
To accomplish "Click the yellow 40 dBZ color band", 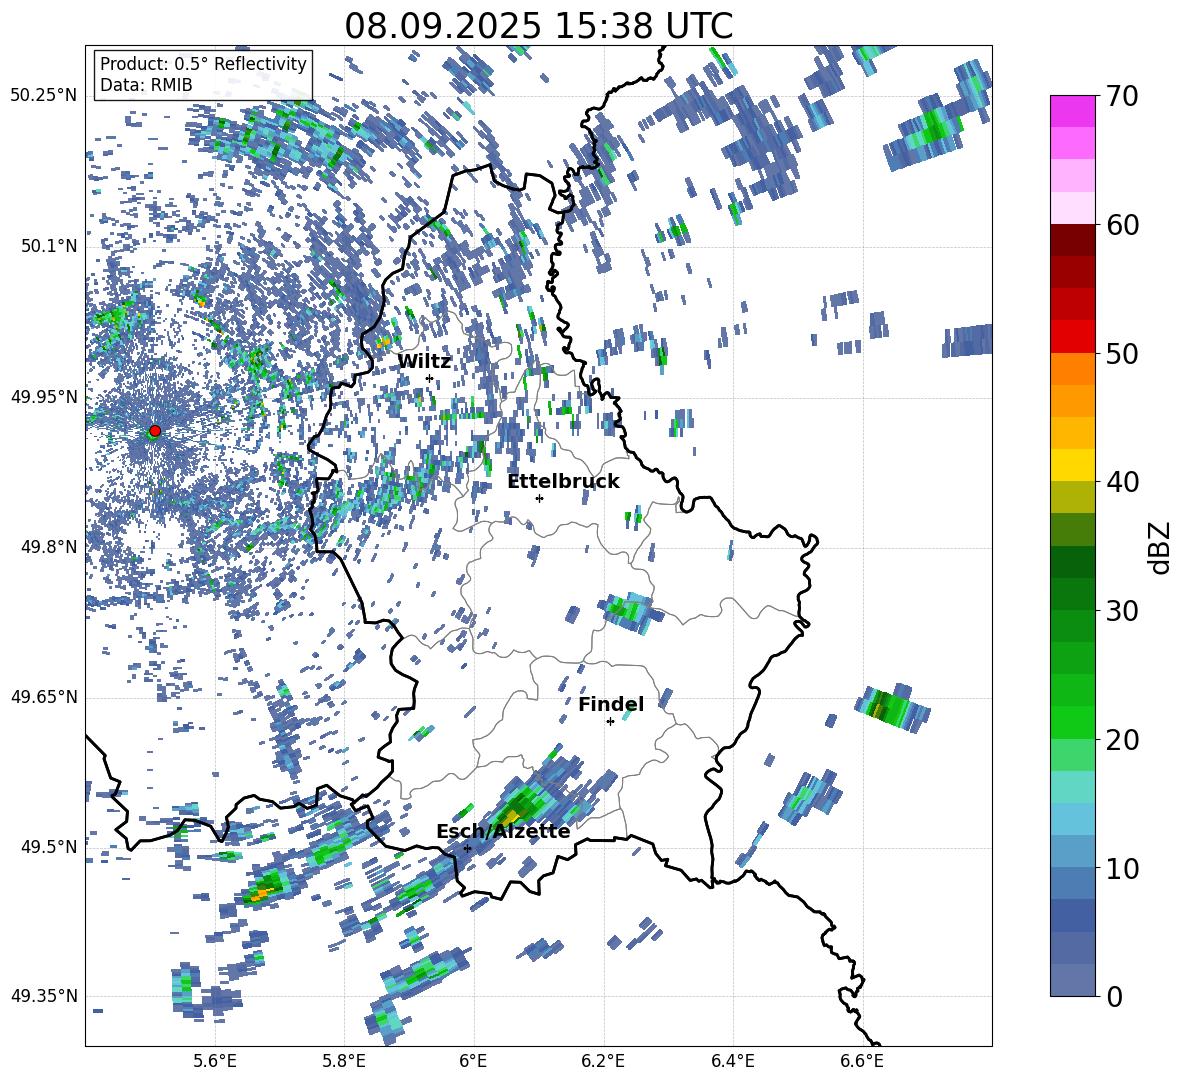I will point(1072,464).
